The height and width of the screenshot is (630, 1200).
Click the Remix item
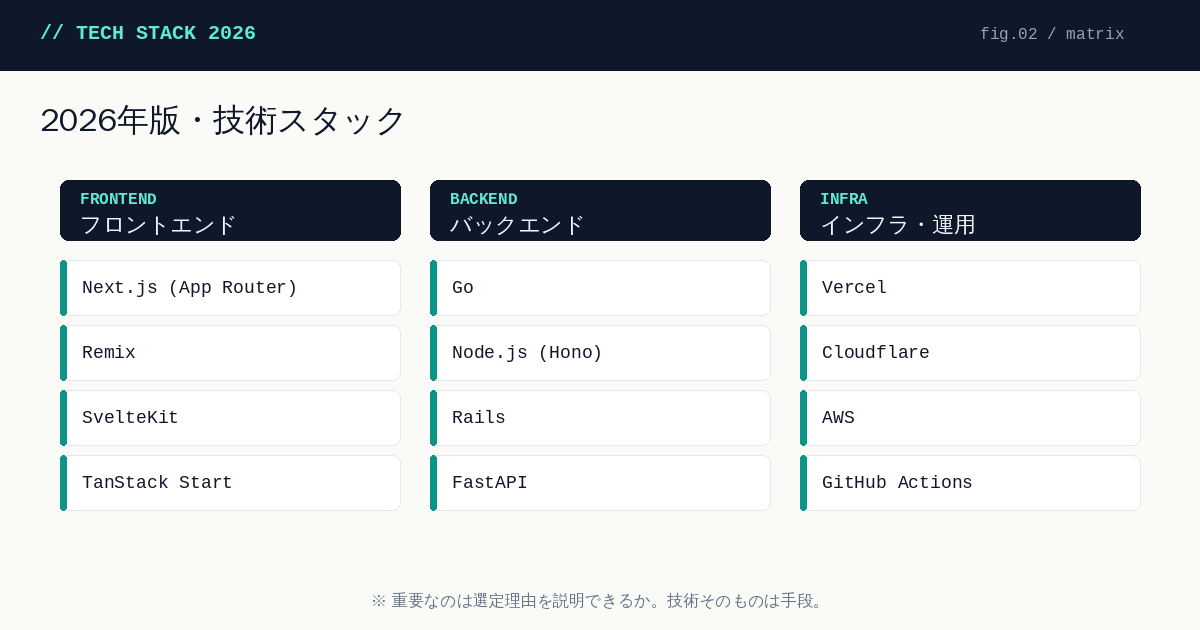tap(230, 353)
